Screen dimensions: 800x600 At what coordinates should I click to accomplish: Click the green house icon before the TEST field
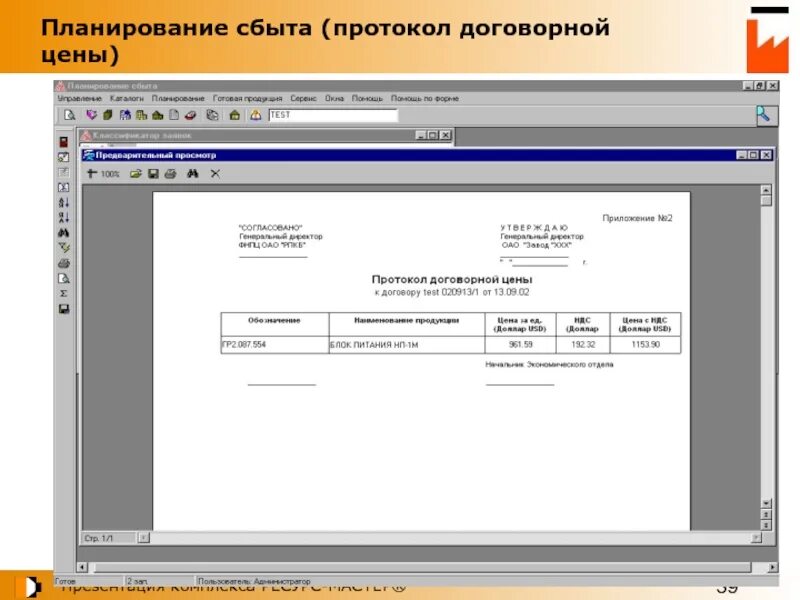coord(235,115)
